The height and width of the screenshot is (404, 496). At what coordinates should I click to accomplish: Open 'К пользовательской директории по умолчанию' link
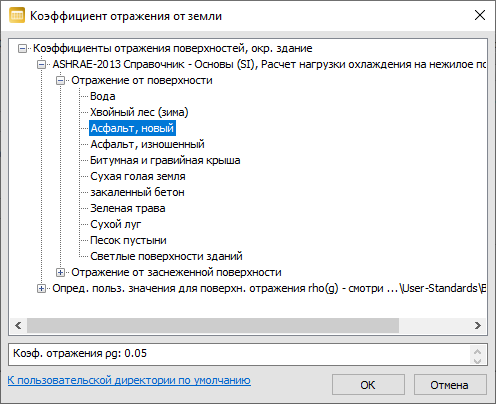[x=129, y=380]
